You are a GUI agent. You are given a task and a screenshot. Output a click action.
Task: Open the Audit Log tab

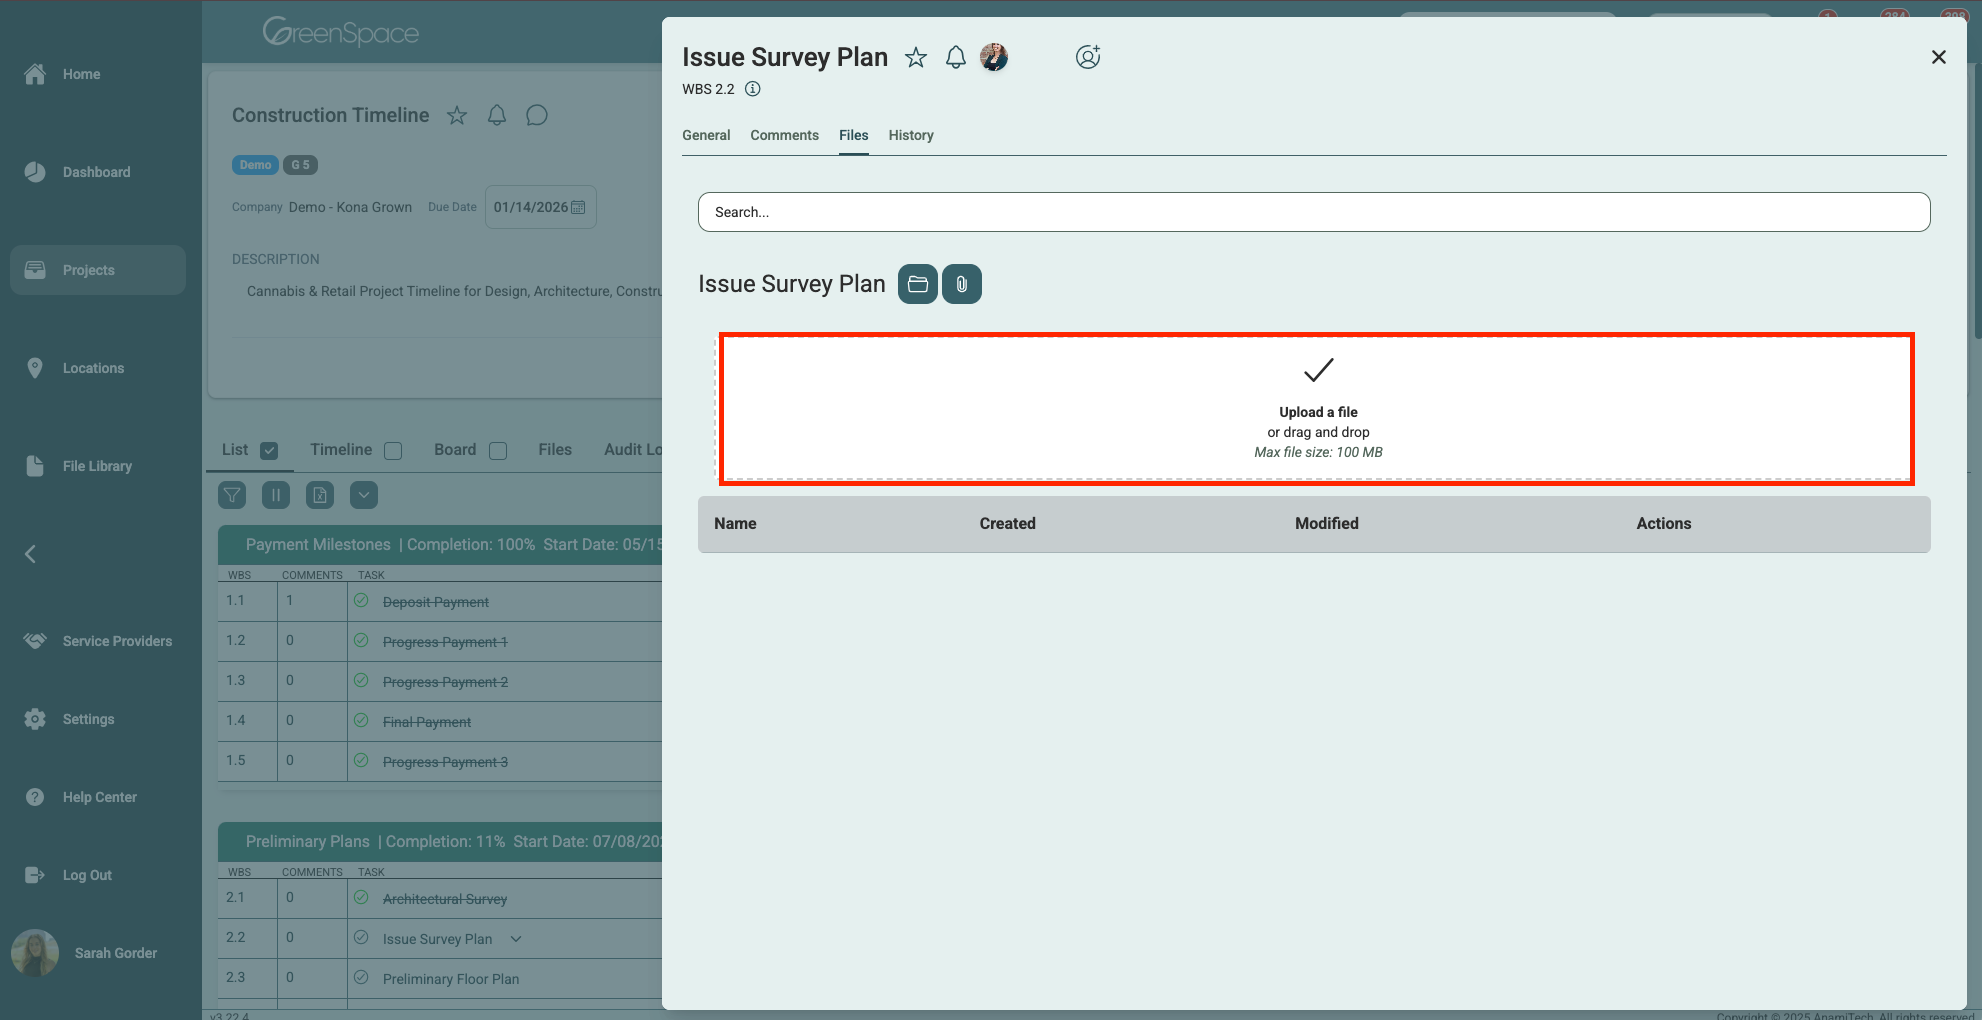(633, 450)
